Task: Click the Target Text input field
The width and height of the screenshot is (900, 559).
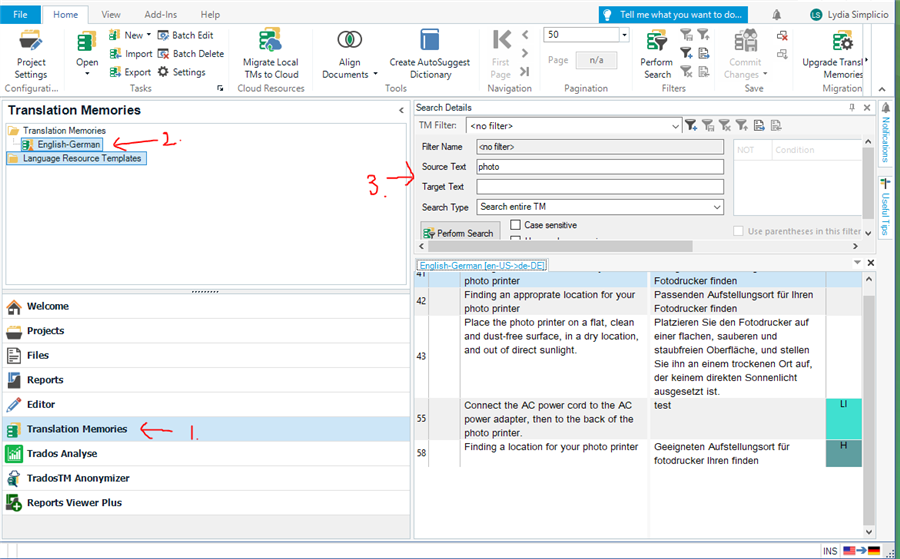Action: click(599, 187)
